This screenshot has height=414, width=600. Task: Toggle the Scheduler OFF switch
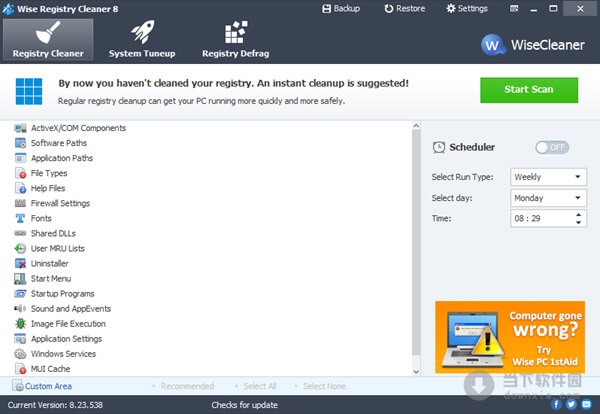(552, 147)
